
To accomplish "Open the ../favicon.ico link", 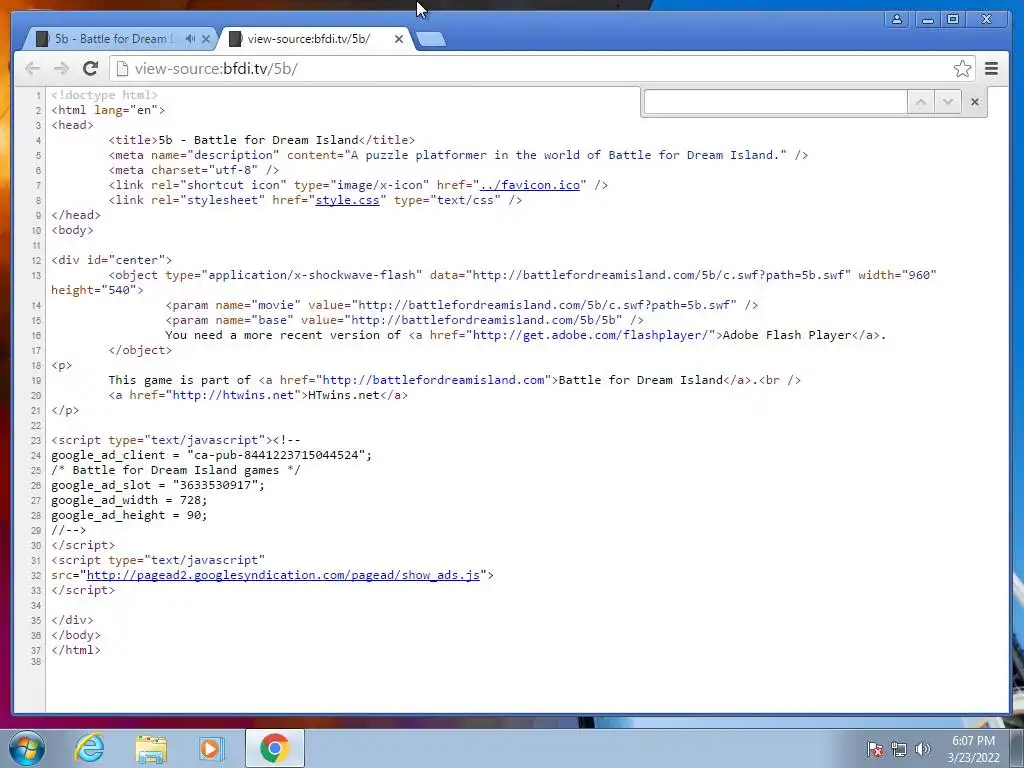I will tap(530, 185).
